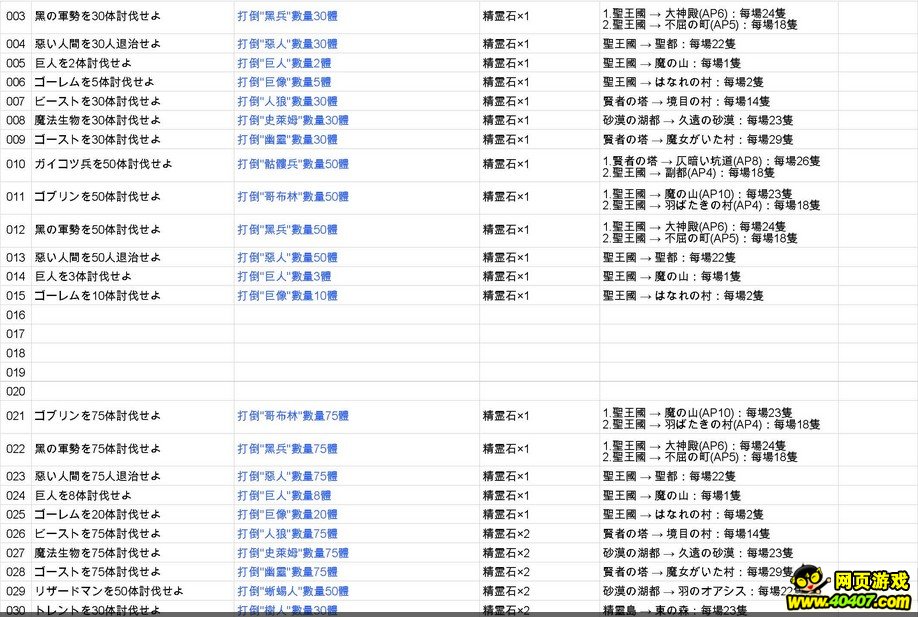Click the translation 打倒"人狼"數量30體

[x=287, y=101]
